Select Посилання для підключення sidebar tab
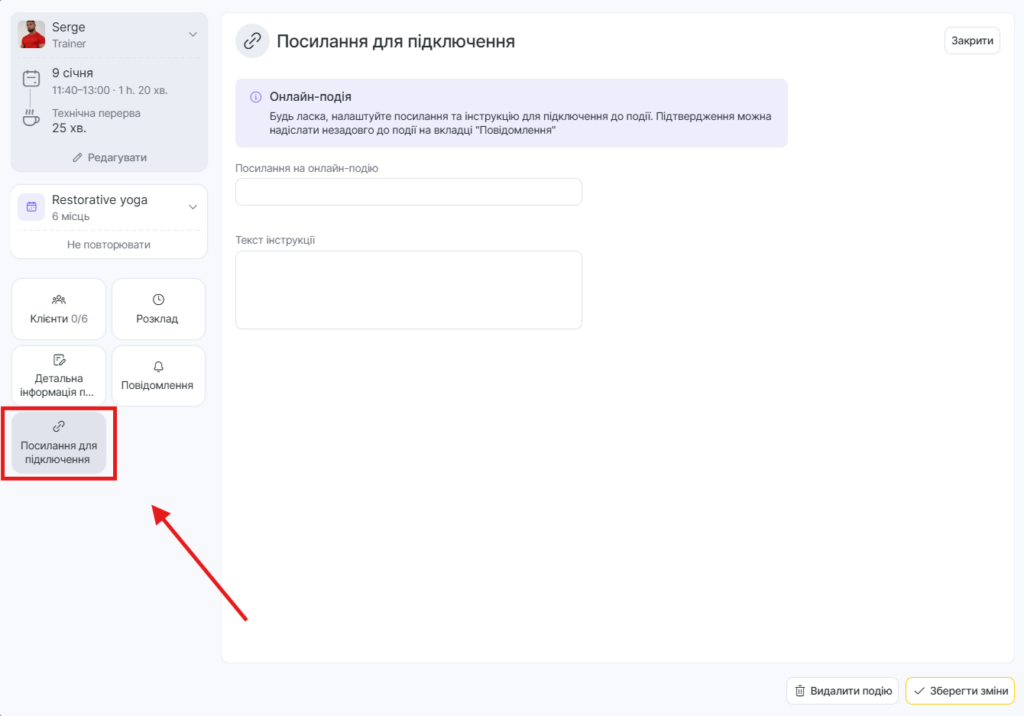This screenshot has height=716, width=1024. click(58, 443)
